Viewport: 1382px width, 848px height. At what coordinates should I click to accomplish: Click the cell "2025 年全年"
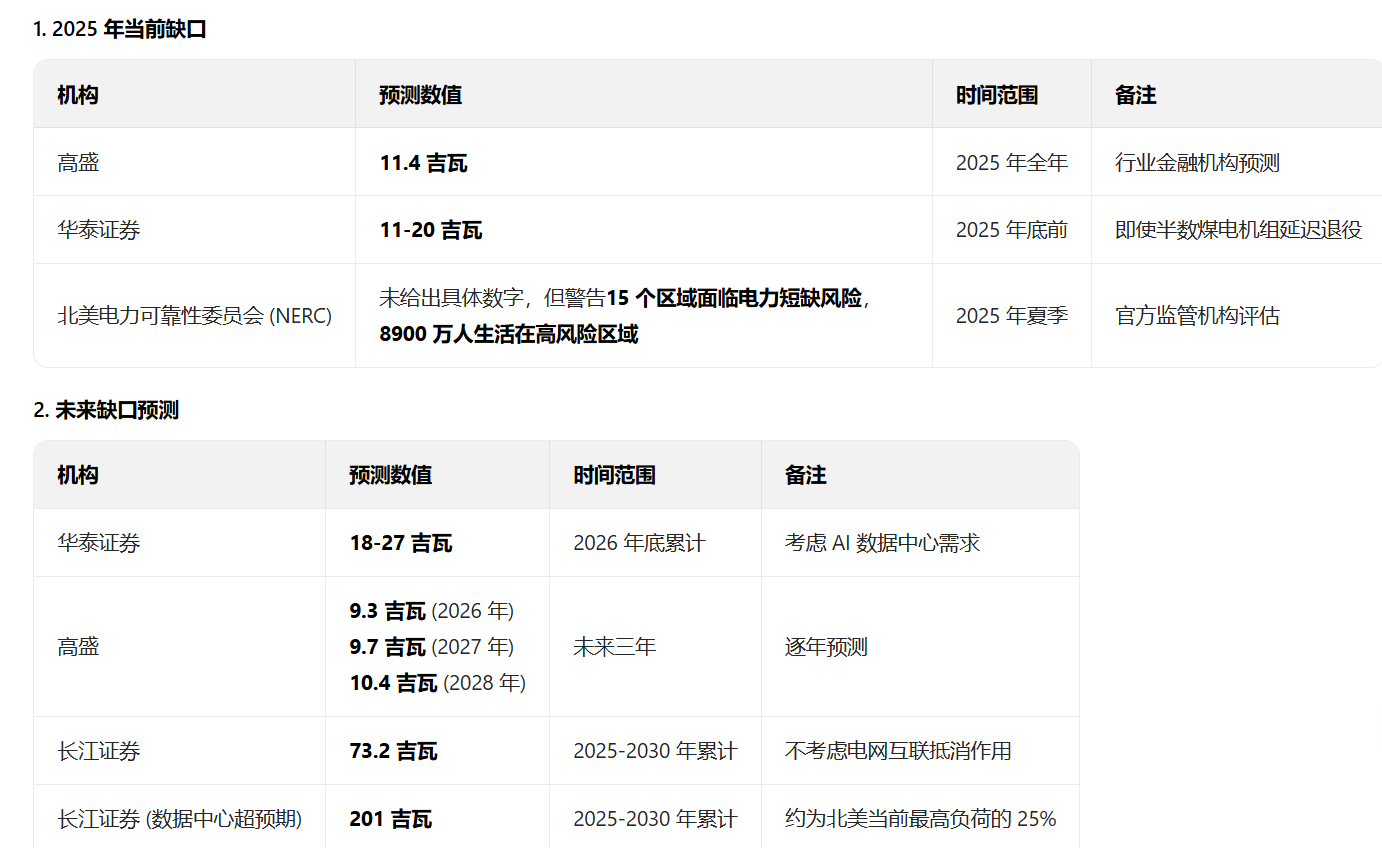click(1012, 163)
